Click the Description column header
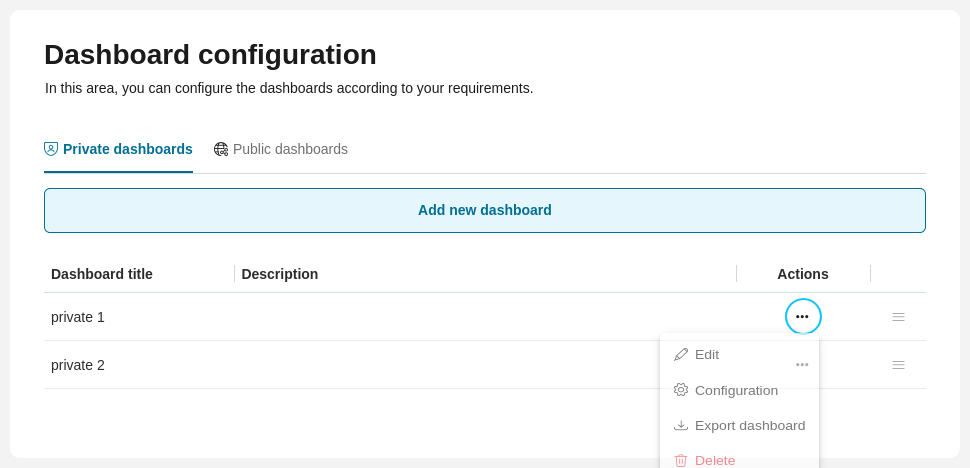The width and height of the screenshot is (970, 468). pos(280,274)
